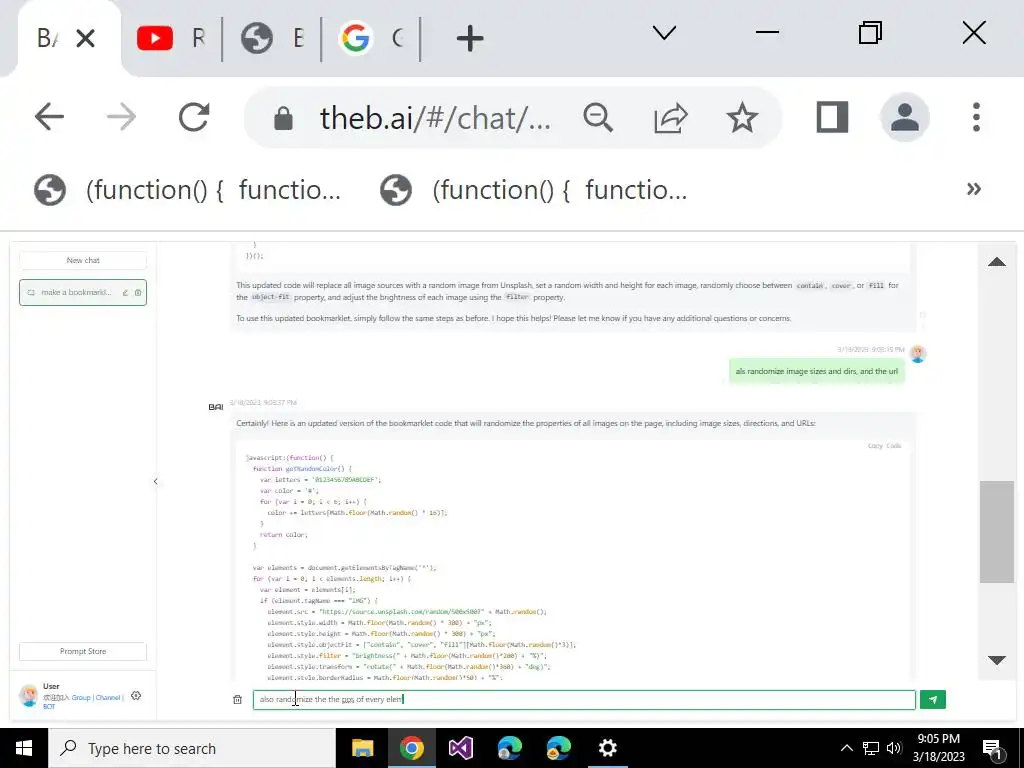This screenshot has height=768, width=1024.
Task: Open the notification center icon
Action: tap(993, 749)
